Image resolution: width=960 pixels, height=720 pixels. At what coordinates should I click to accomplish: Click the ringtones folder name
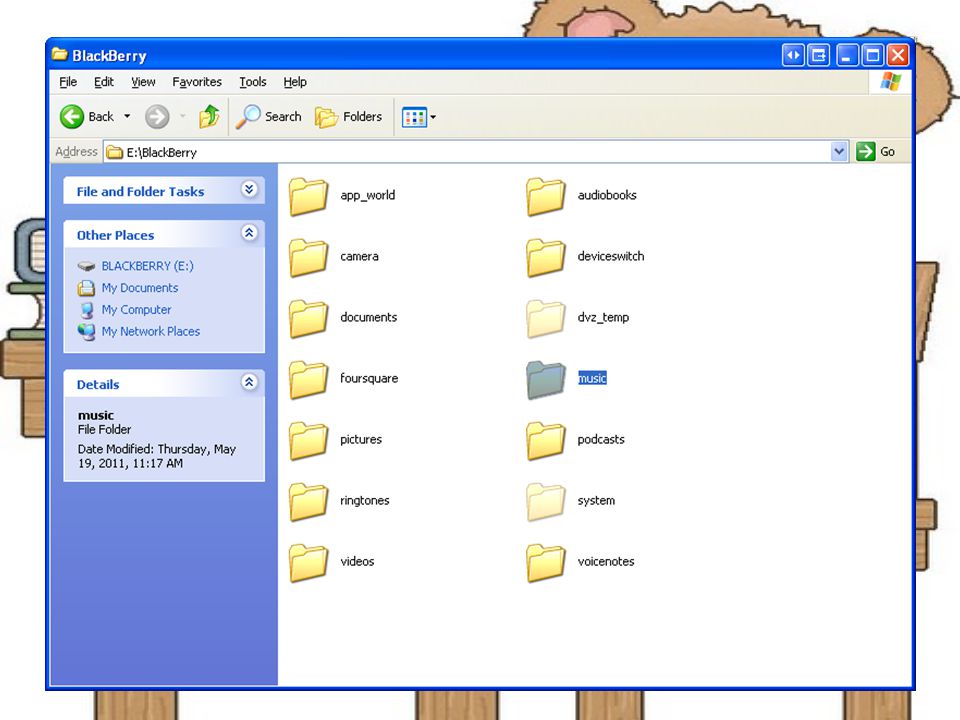(x=364, y=501)
